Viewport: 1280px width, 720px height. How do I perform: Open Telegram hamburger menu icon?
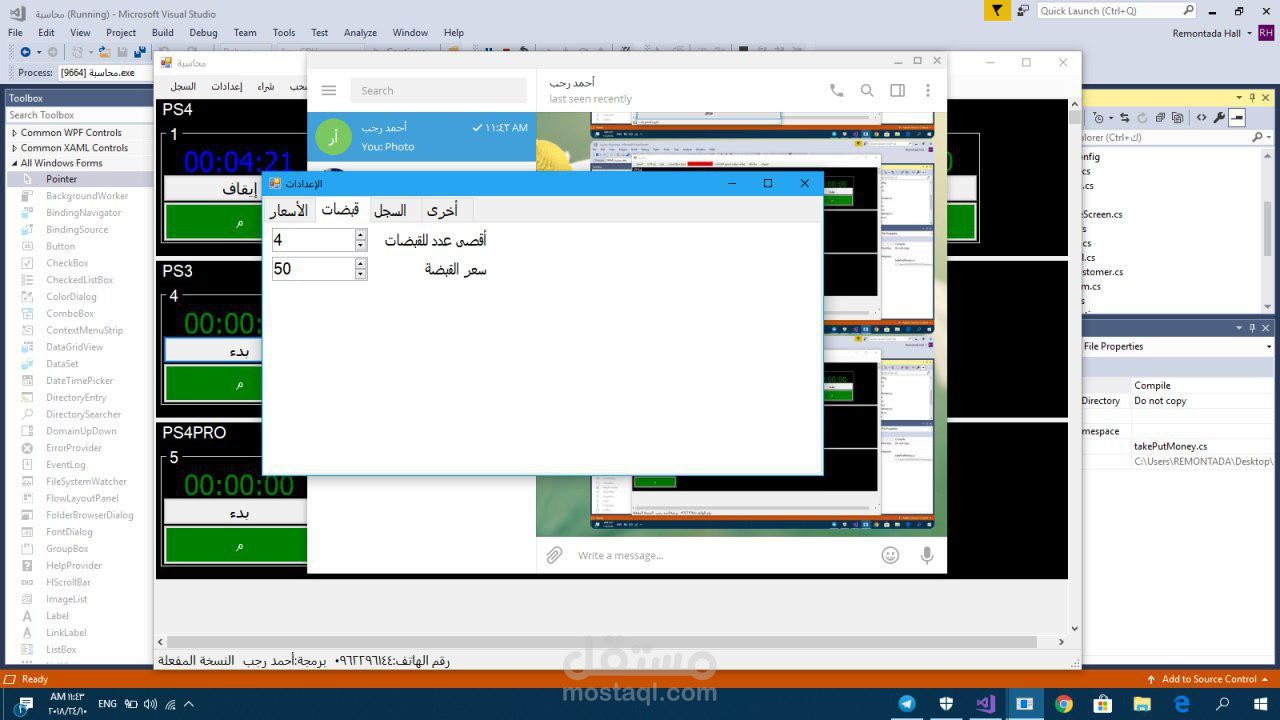[x=328, y=90]
